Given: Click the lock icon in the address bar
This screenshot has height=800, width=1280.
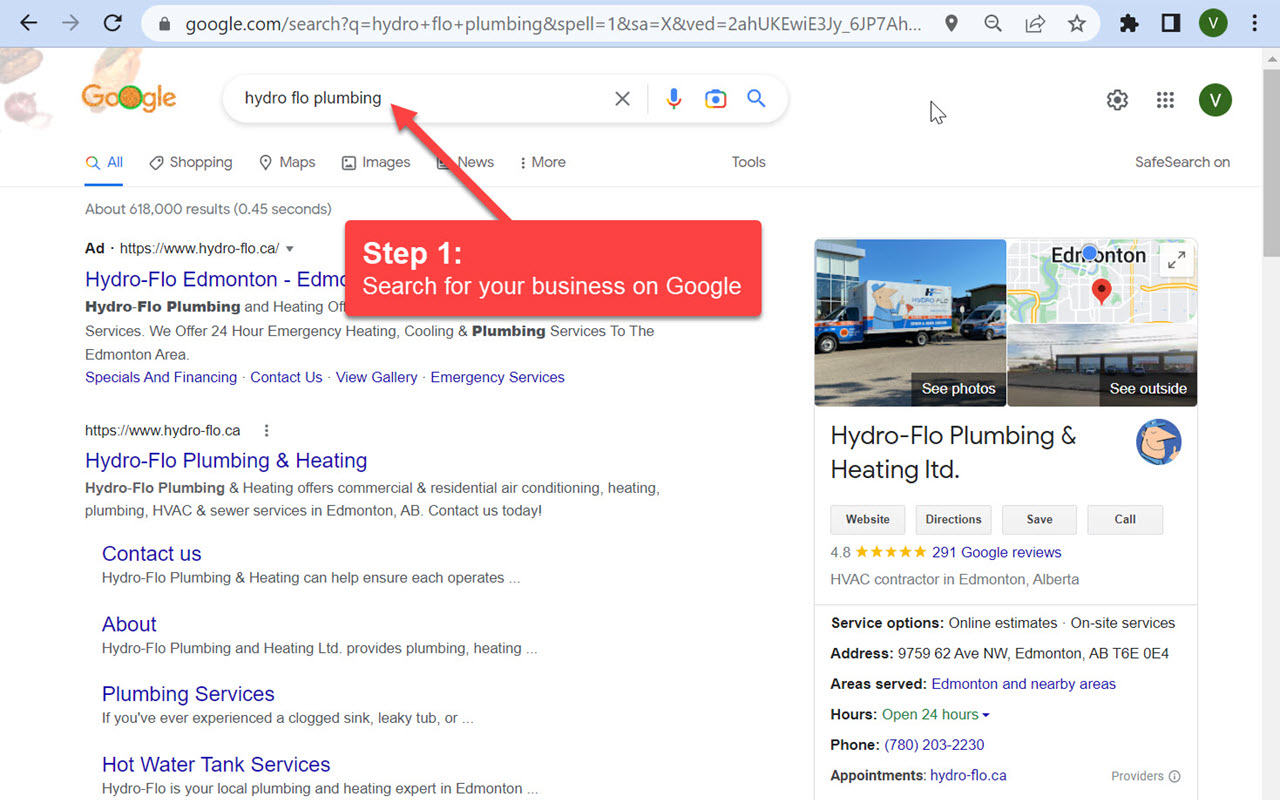Looking at the screenshot, I should (163, 24).
